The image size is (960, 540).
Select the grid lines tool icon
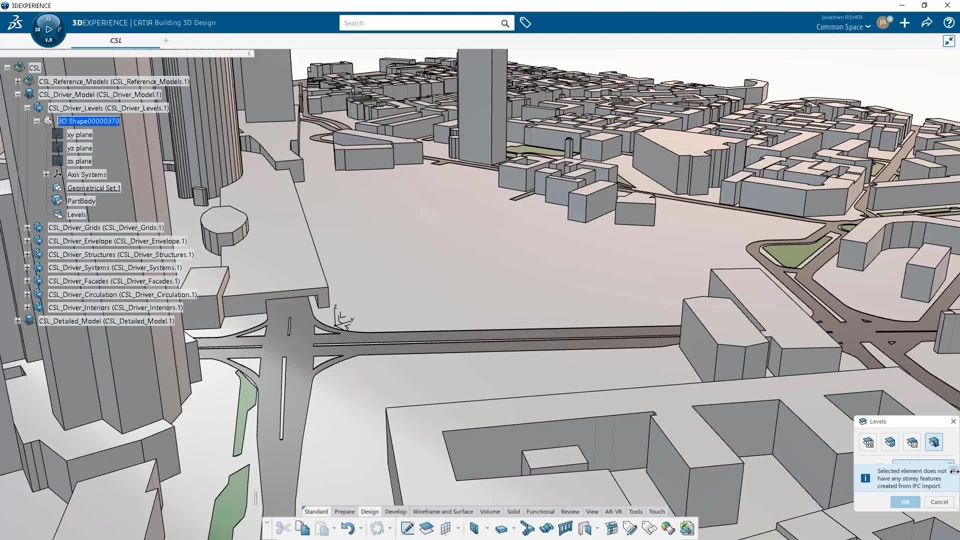tap(446, 528)
